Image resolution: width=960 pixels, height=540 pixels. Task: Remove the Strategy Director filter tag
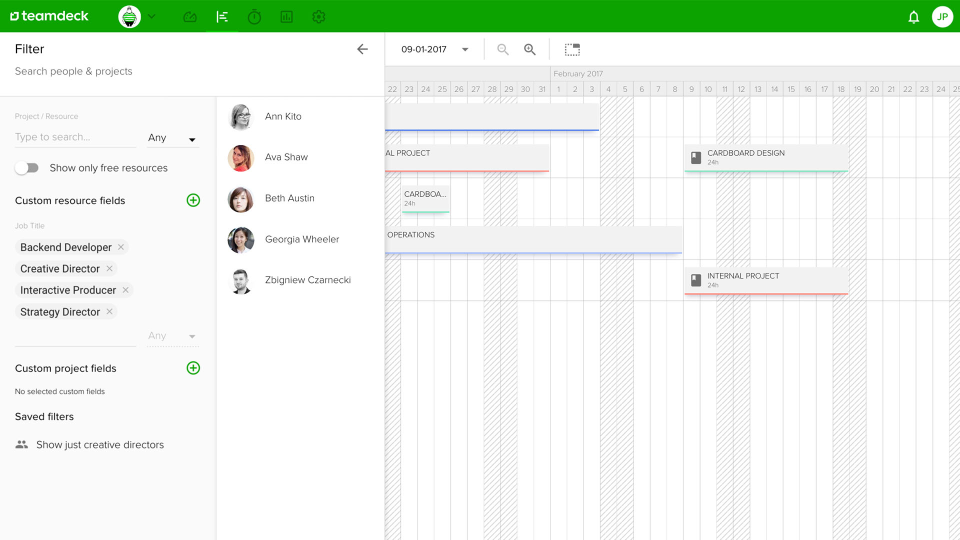(110, 312)
